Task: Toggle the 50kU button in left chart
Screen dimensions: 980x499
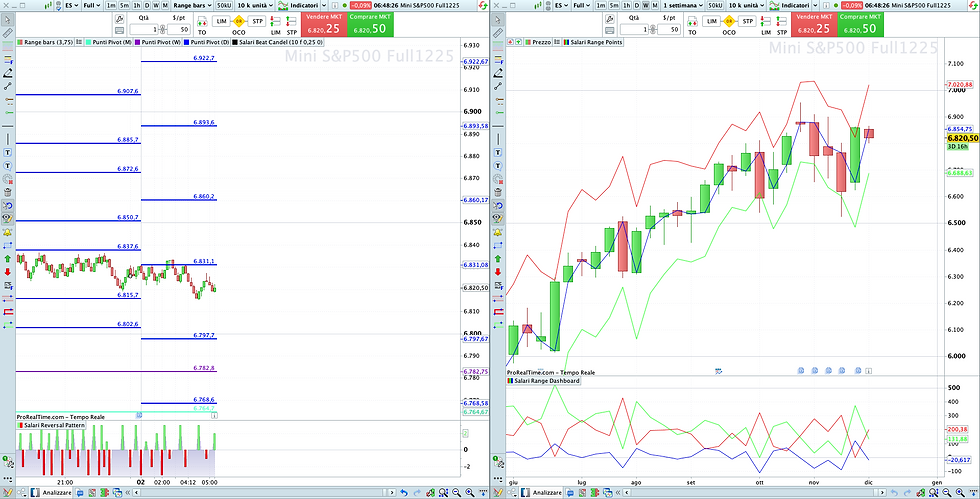Action: pyautogui.click(x=223, y=5)
